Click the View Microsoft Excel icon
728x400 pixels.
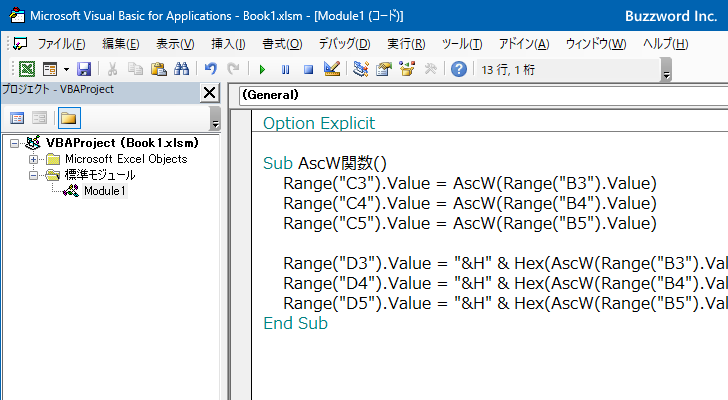pos(27,69)
